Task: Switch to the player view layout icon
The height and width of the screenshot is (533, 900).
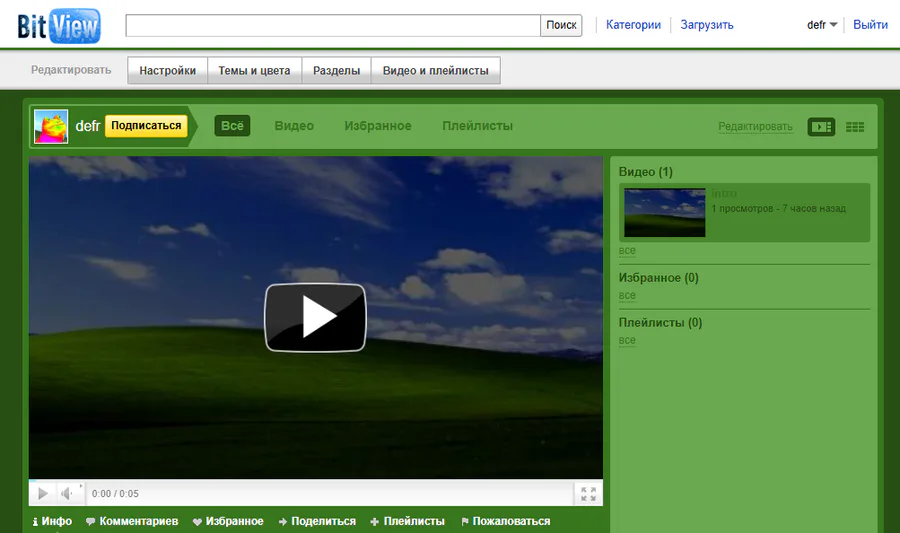Action: click(821, 127)
